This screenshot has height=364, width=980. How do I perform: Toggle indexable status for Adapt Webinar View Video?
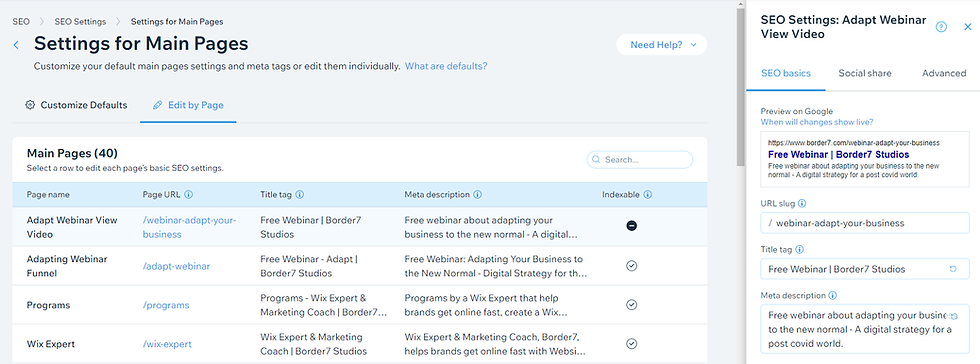[x=631, y=226]
